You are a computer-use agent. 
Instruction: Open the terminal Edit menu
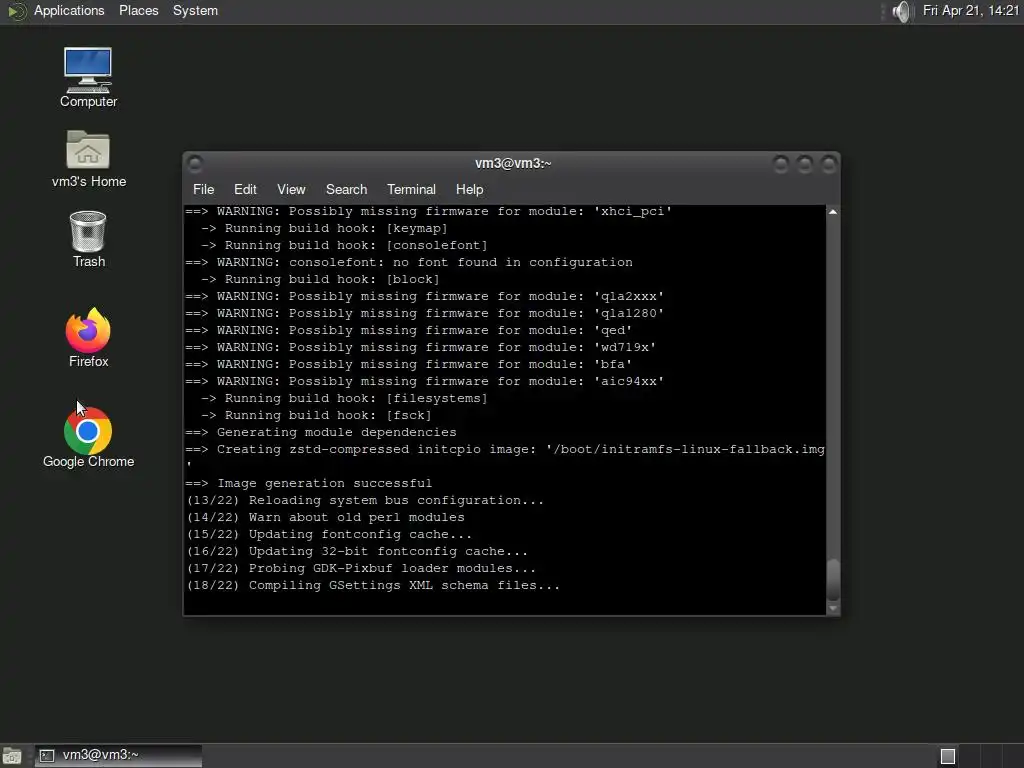(245, 189)
